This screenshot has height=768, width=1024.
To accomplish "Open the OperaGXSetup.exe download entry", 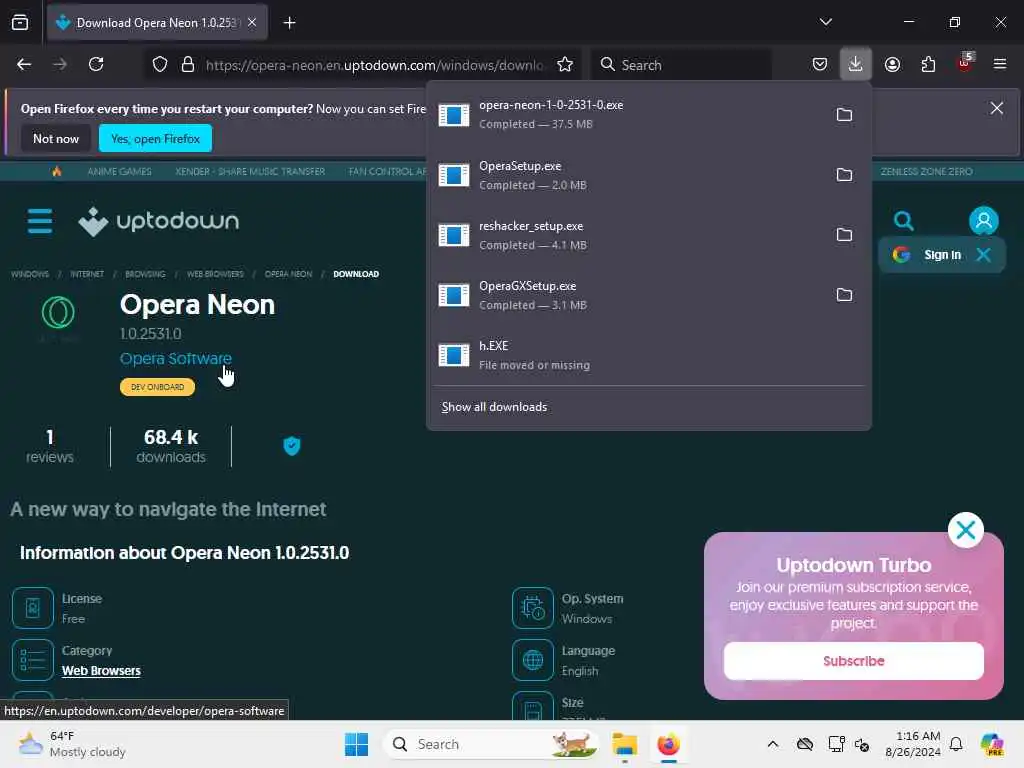I will [627, 295].
